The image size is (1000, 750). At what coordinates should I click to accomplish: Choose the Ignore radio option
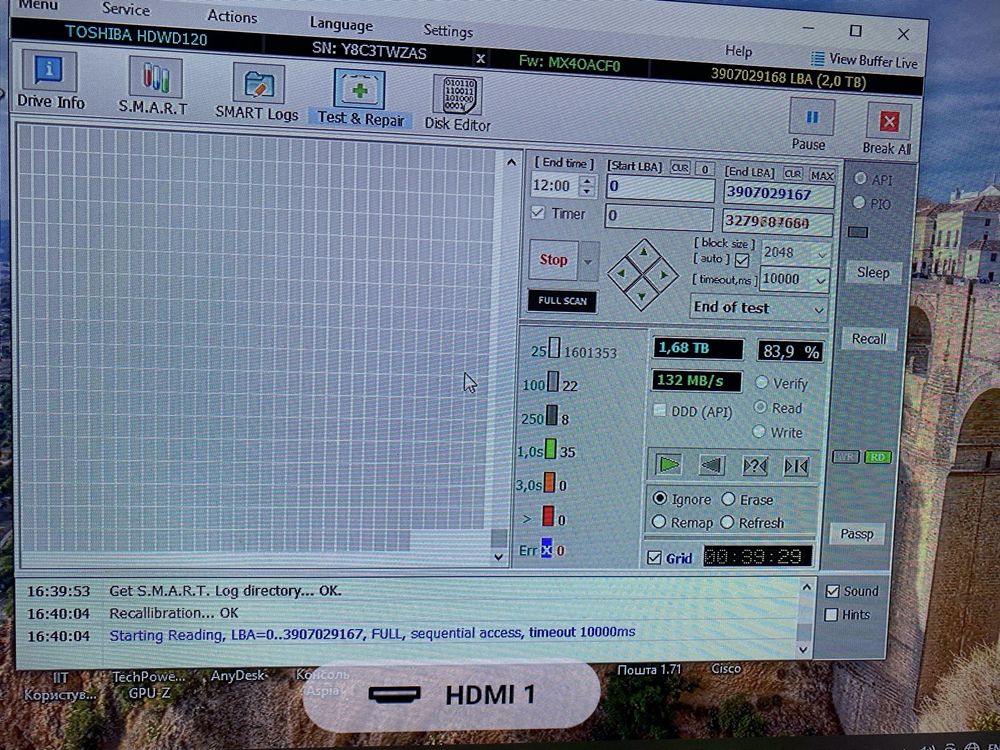tap(659, 498)
